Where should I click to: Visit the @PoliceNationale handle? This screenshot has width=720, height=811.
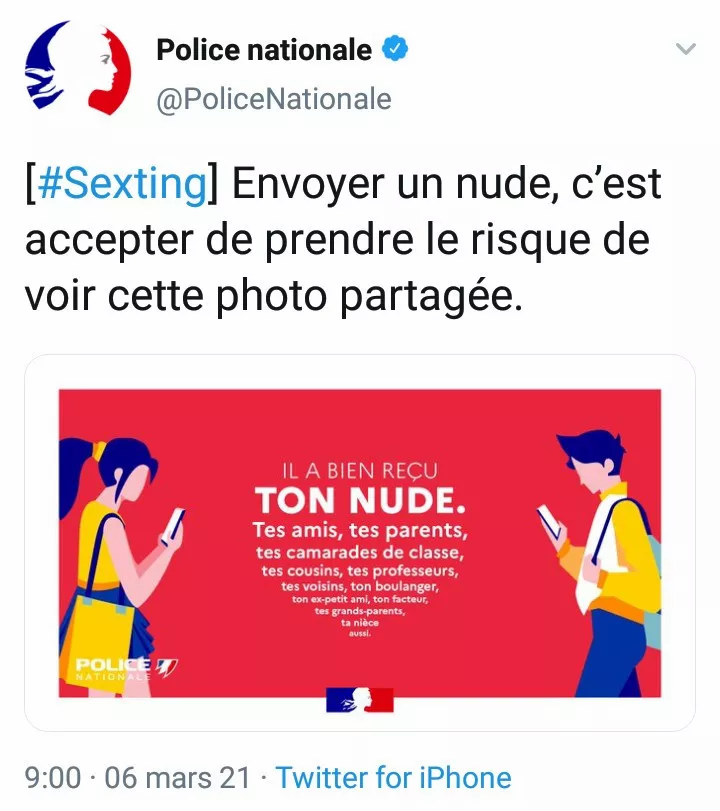coord(274,99)
